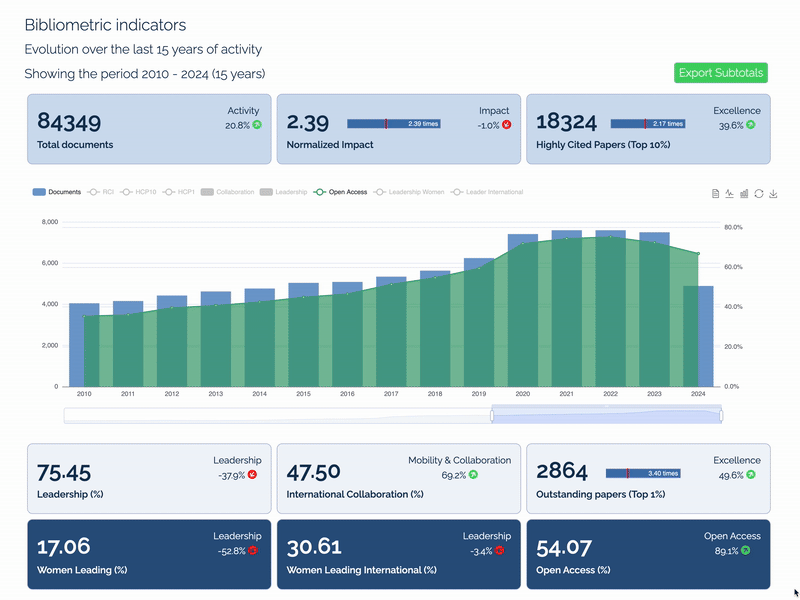Click red down-arrow beside Impact -1.0%
Viewport: 800px width, 600px height.
click(506, 125)
